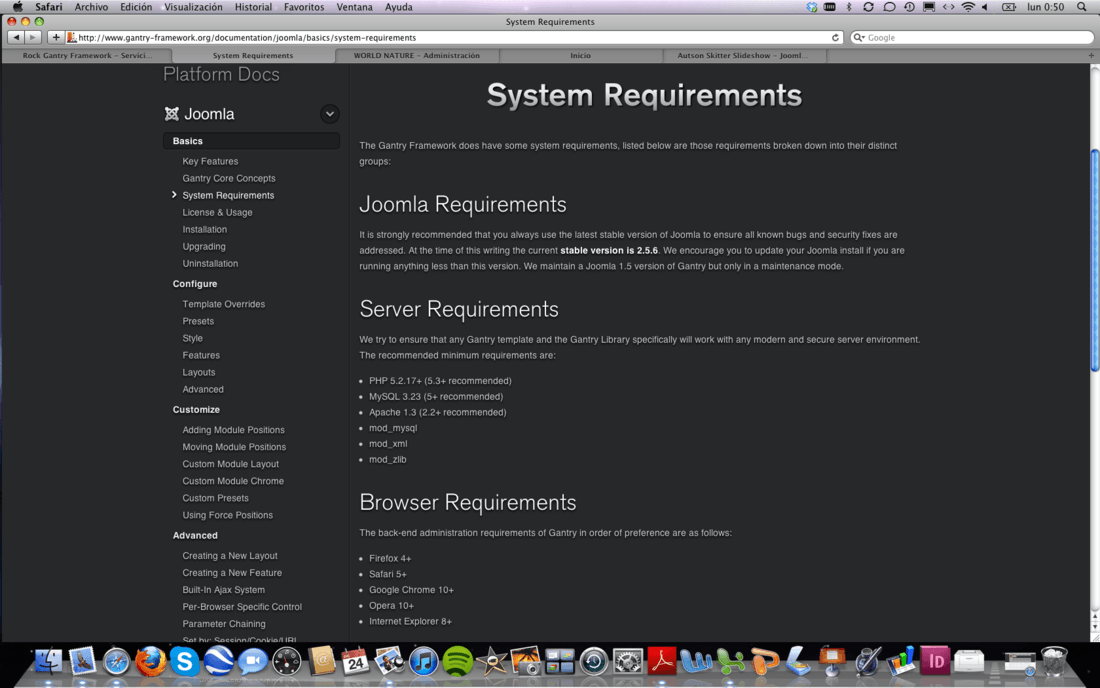
Task: Open iChat camera bubble in dock
Action: 253,661
